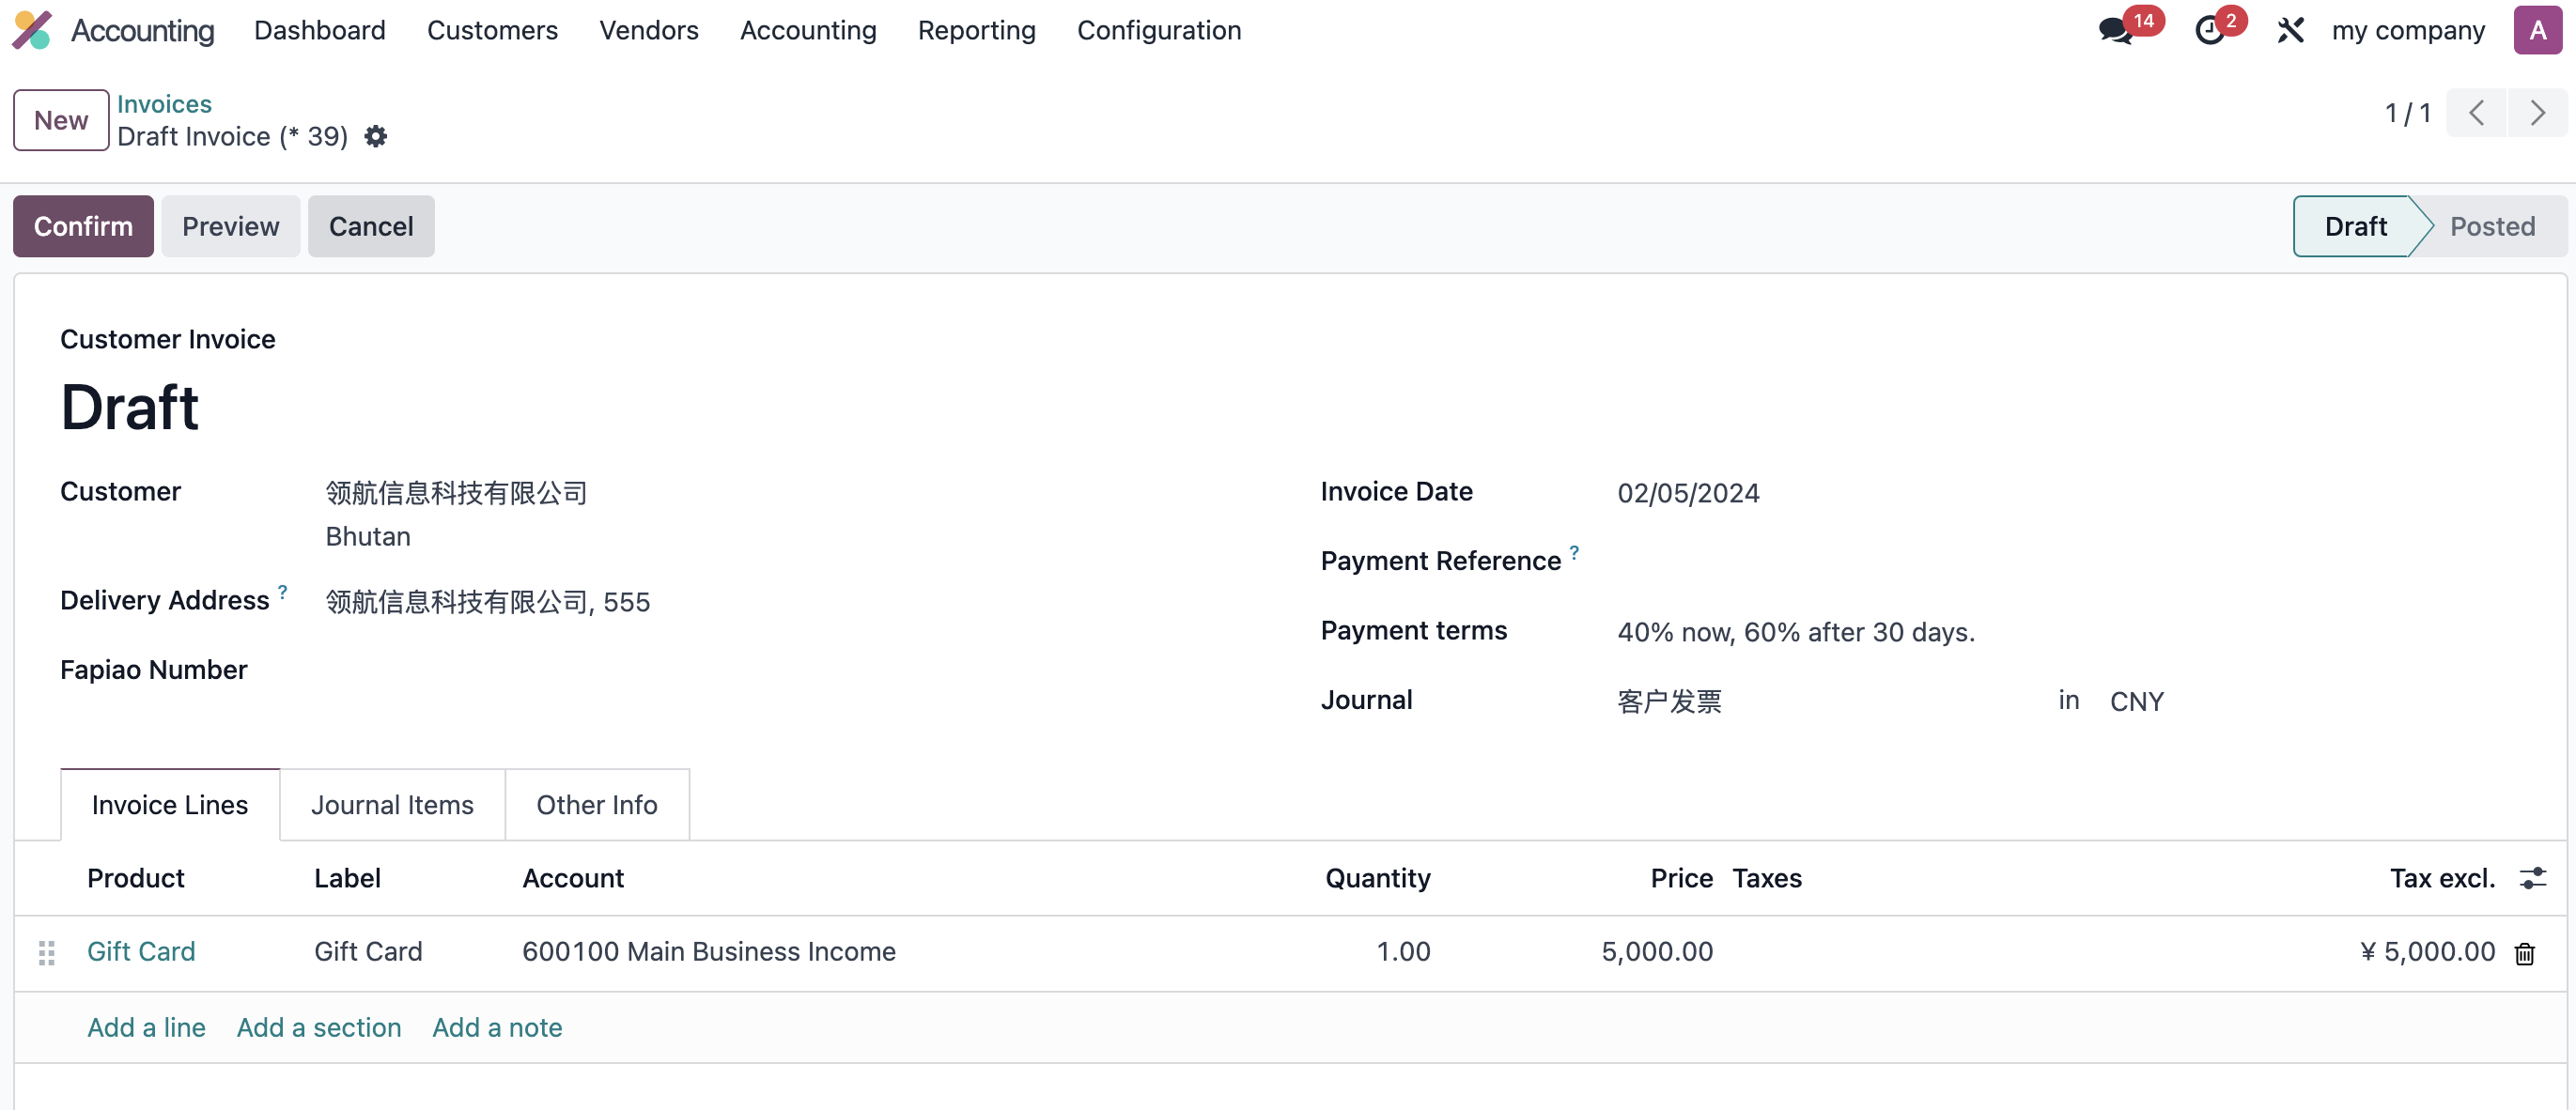Viewport: 2576px width, 1110px height.
Task: Open optional columns settings icon
Action: click(2532, 878)
